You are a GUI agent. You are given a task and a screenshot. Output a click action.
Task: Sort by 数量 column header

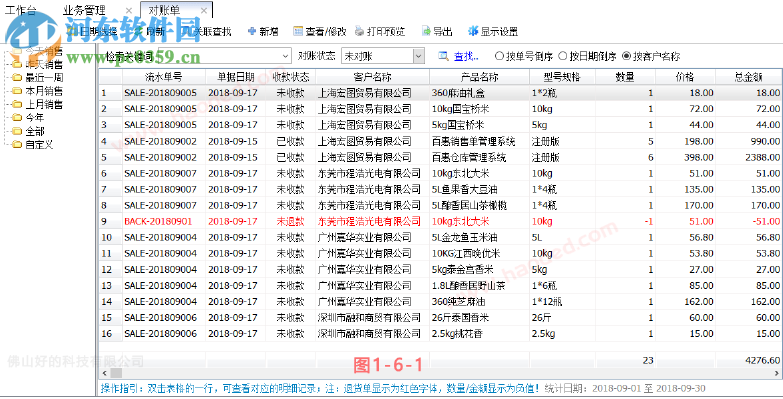tap(626, 77)
